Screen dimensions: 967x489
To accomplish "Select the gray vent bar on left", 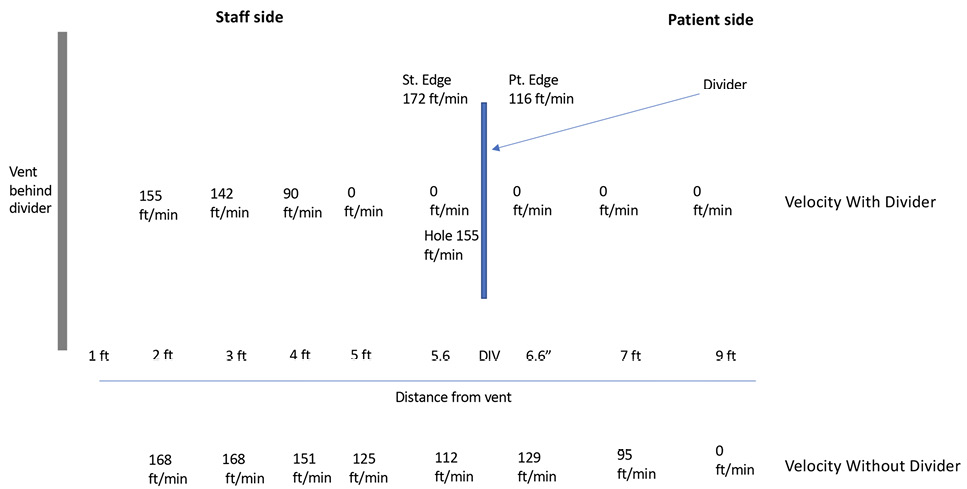I will pyautogui.click(x=62, y=190).
